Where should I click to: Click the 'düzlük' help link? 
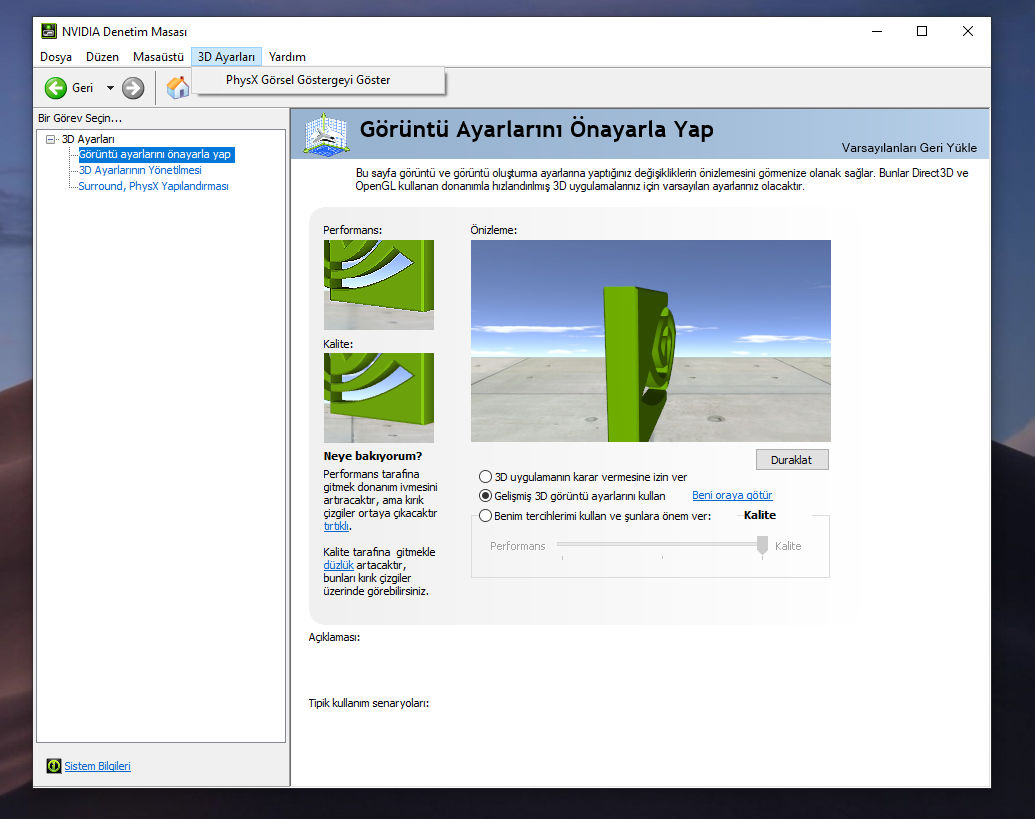339,565
